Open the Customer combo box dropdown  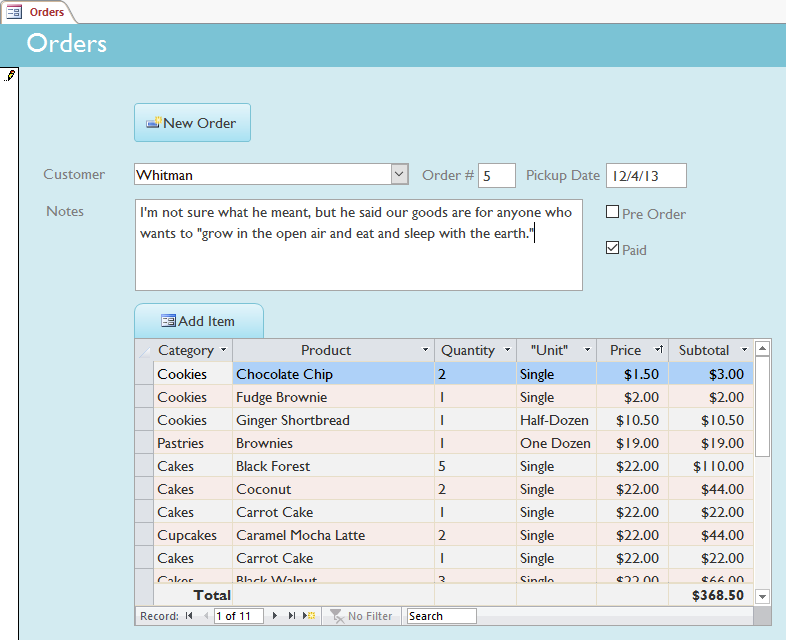[x=399, y=174]
